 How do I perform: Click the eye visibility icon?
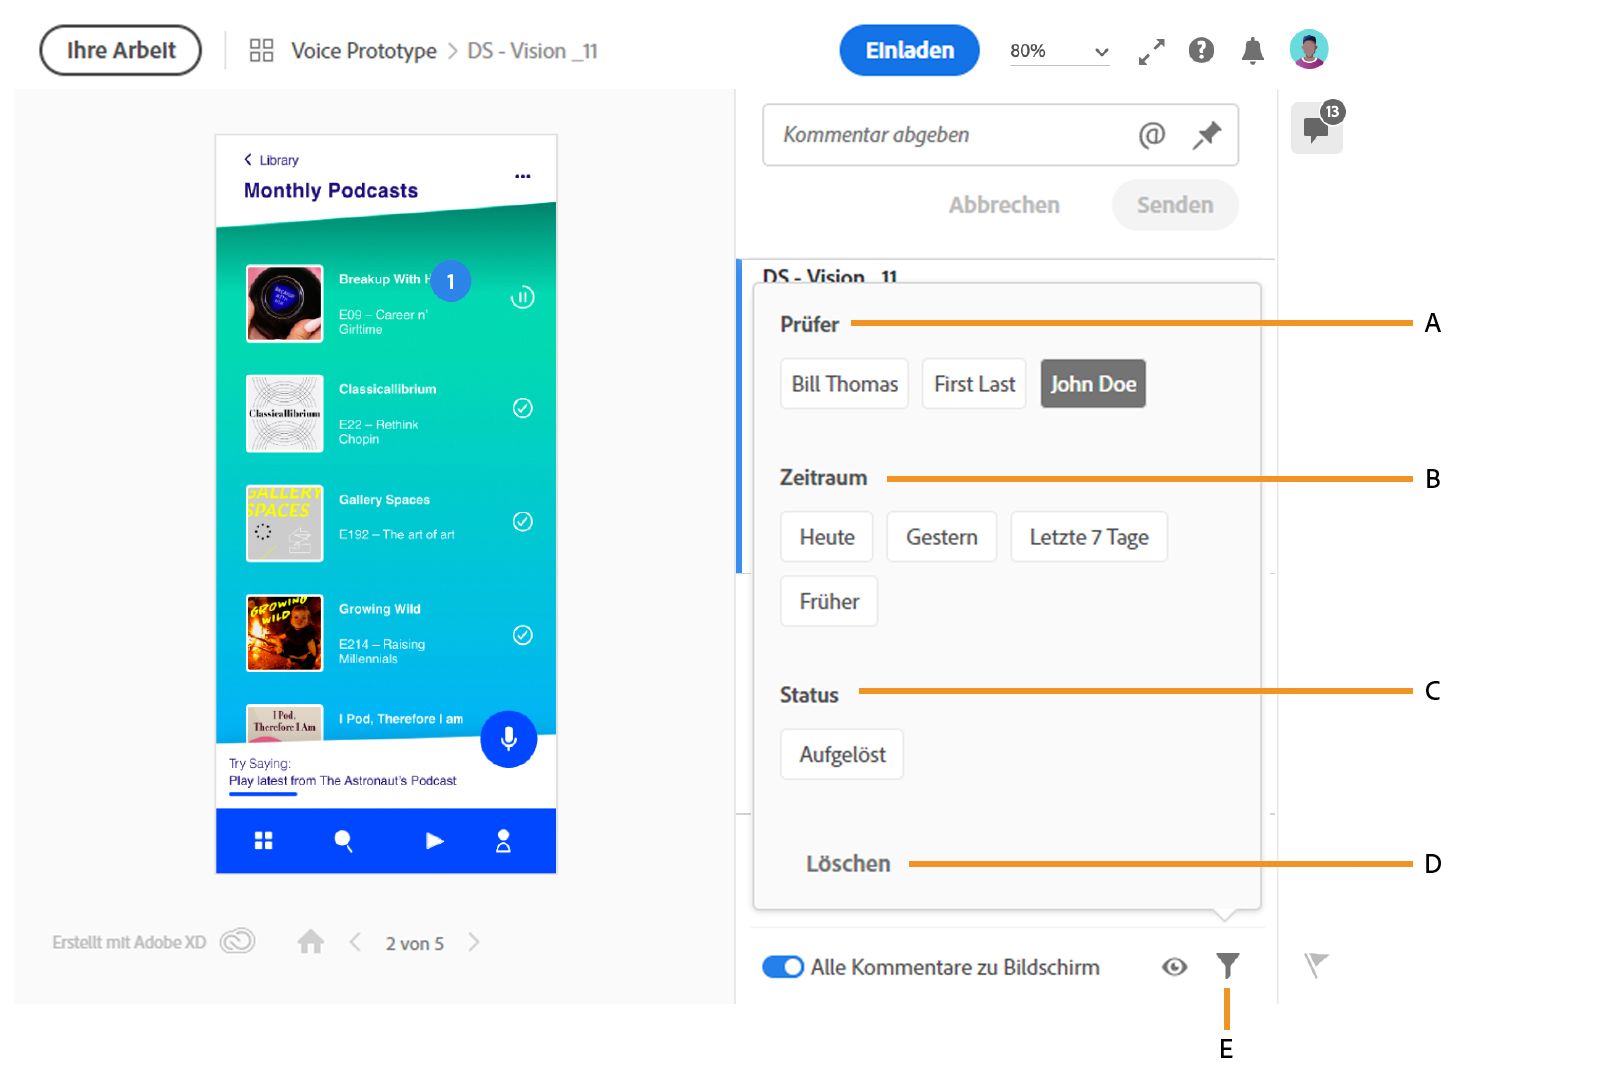(x=1175, y=966)
